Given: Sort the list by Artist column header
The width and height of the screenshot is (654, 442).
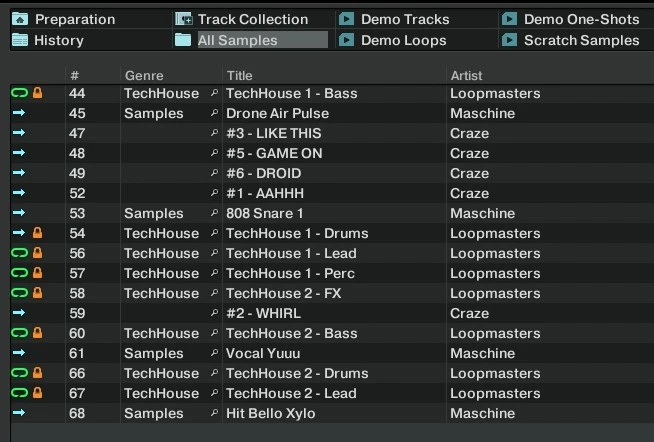Looking at the screenshot, I should (469, 76).
